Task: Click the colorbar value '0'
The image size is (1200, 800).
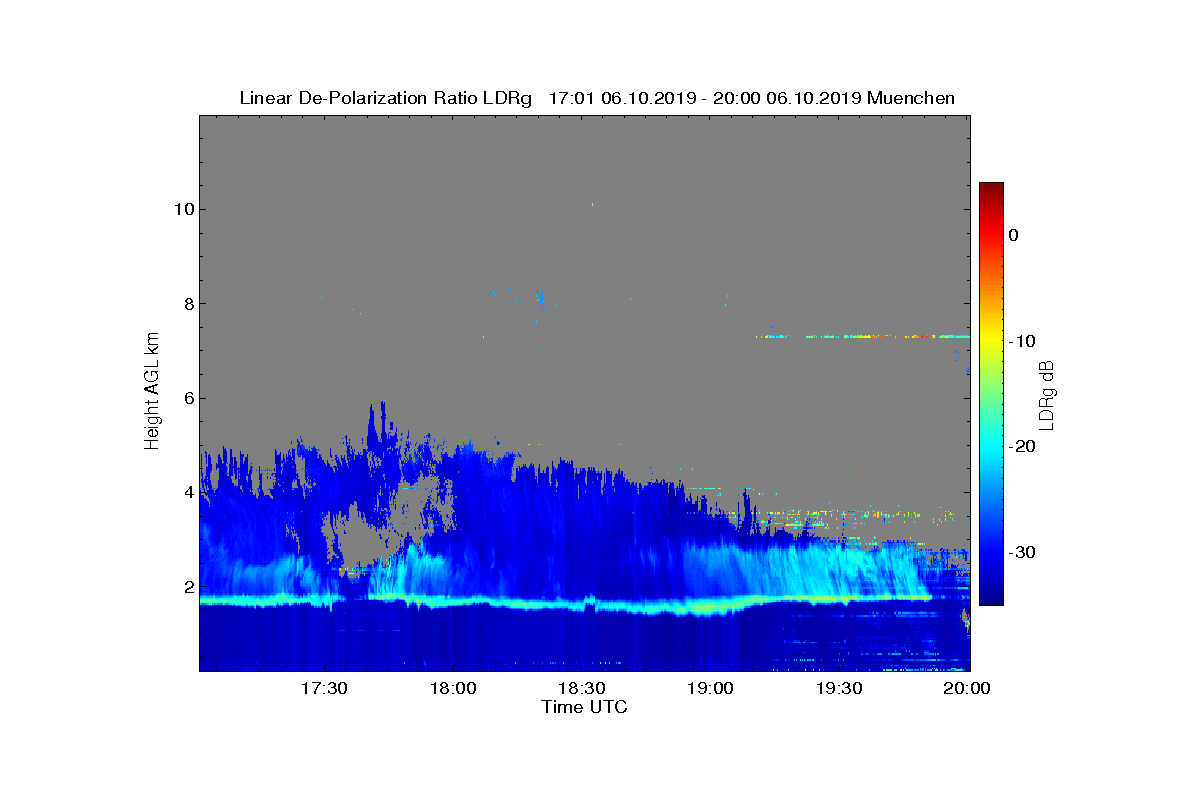Action: 1014,235
